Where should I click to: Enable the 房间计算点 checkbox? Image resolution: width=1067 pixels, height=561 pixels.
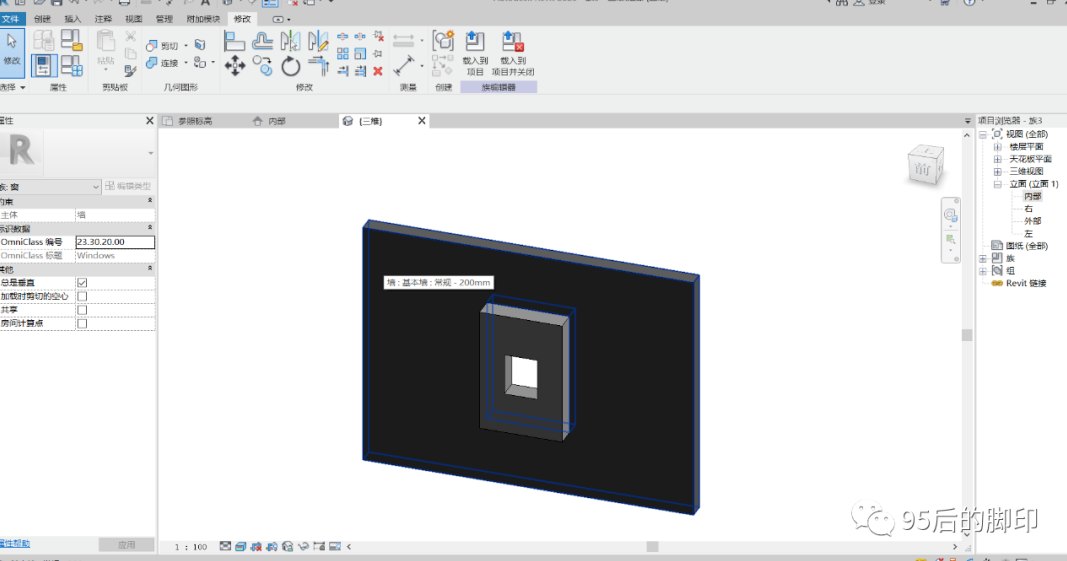click(x=82, y=323)
